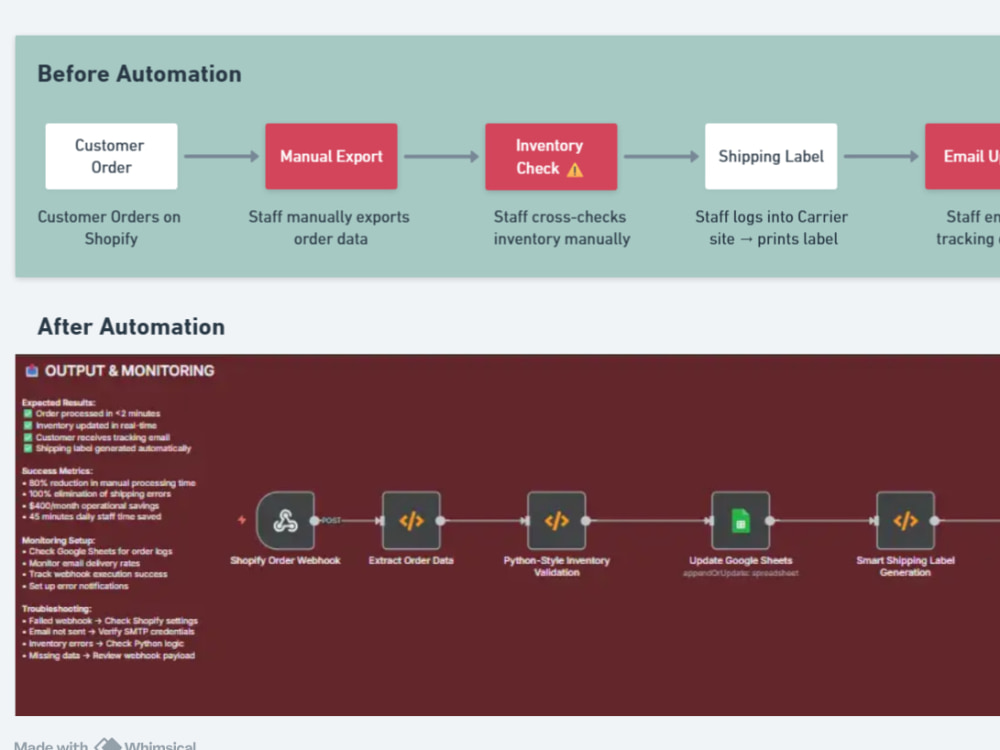Click the 'Success Metrics:' section heading

(x=57, y=471)
